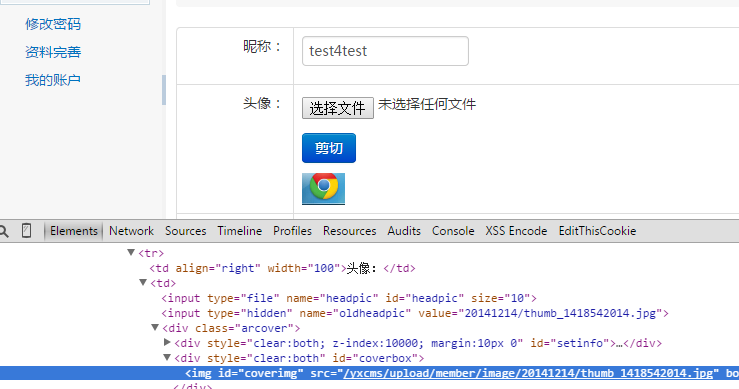Switch to the Audits tab

coord(404,231)
